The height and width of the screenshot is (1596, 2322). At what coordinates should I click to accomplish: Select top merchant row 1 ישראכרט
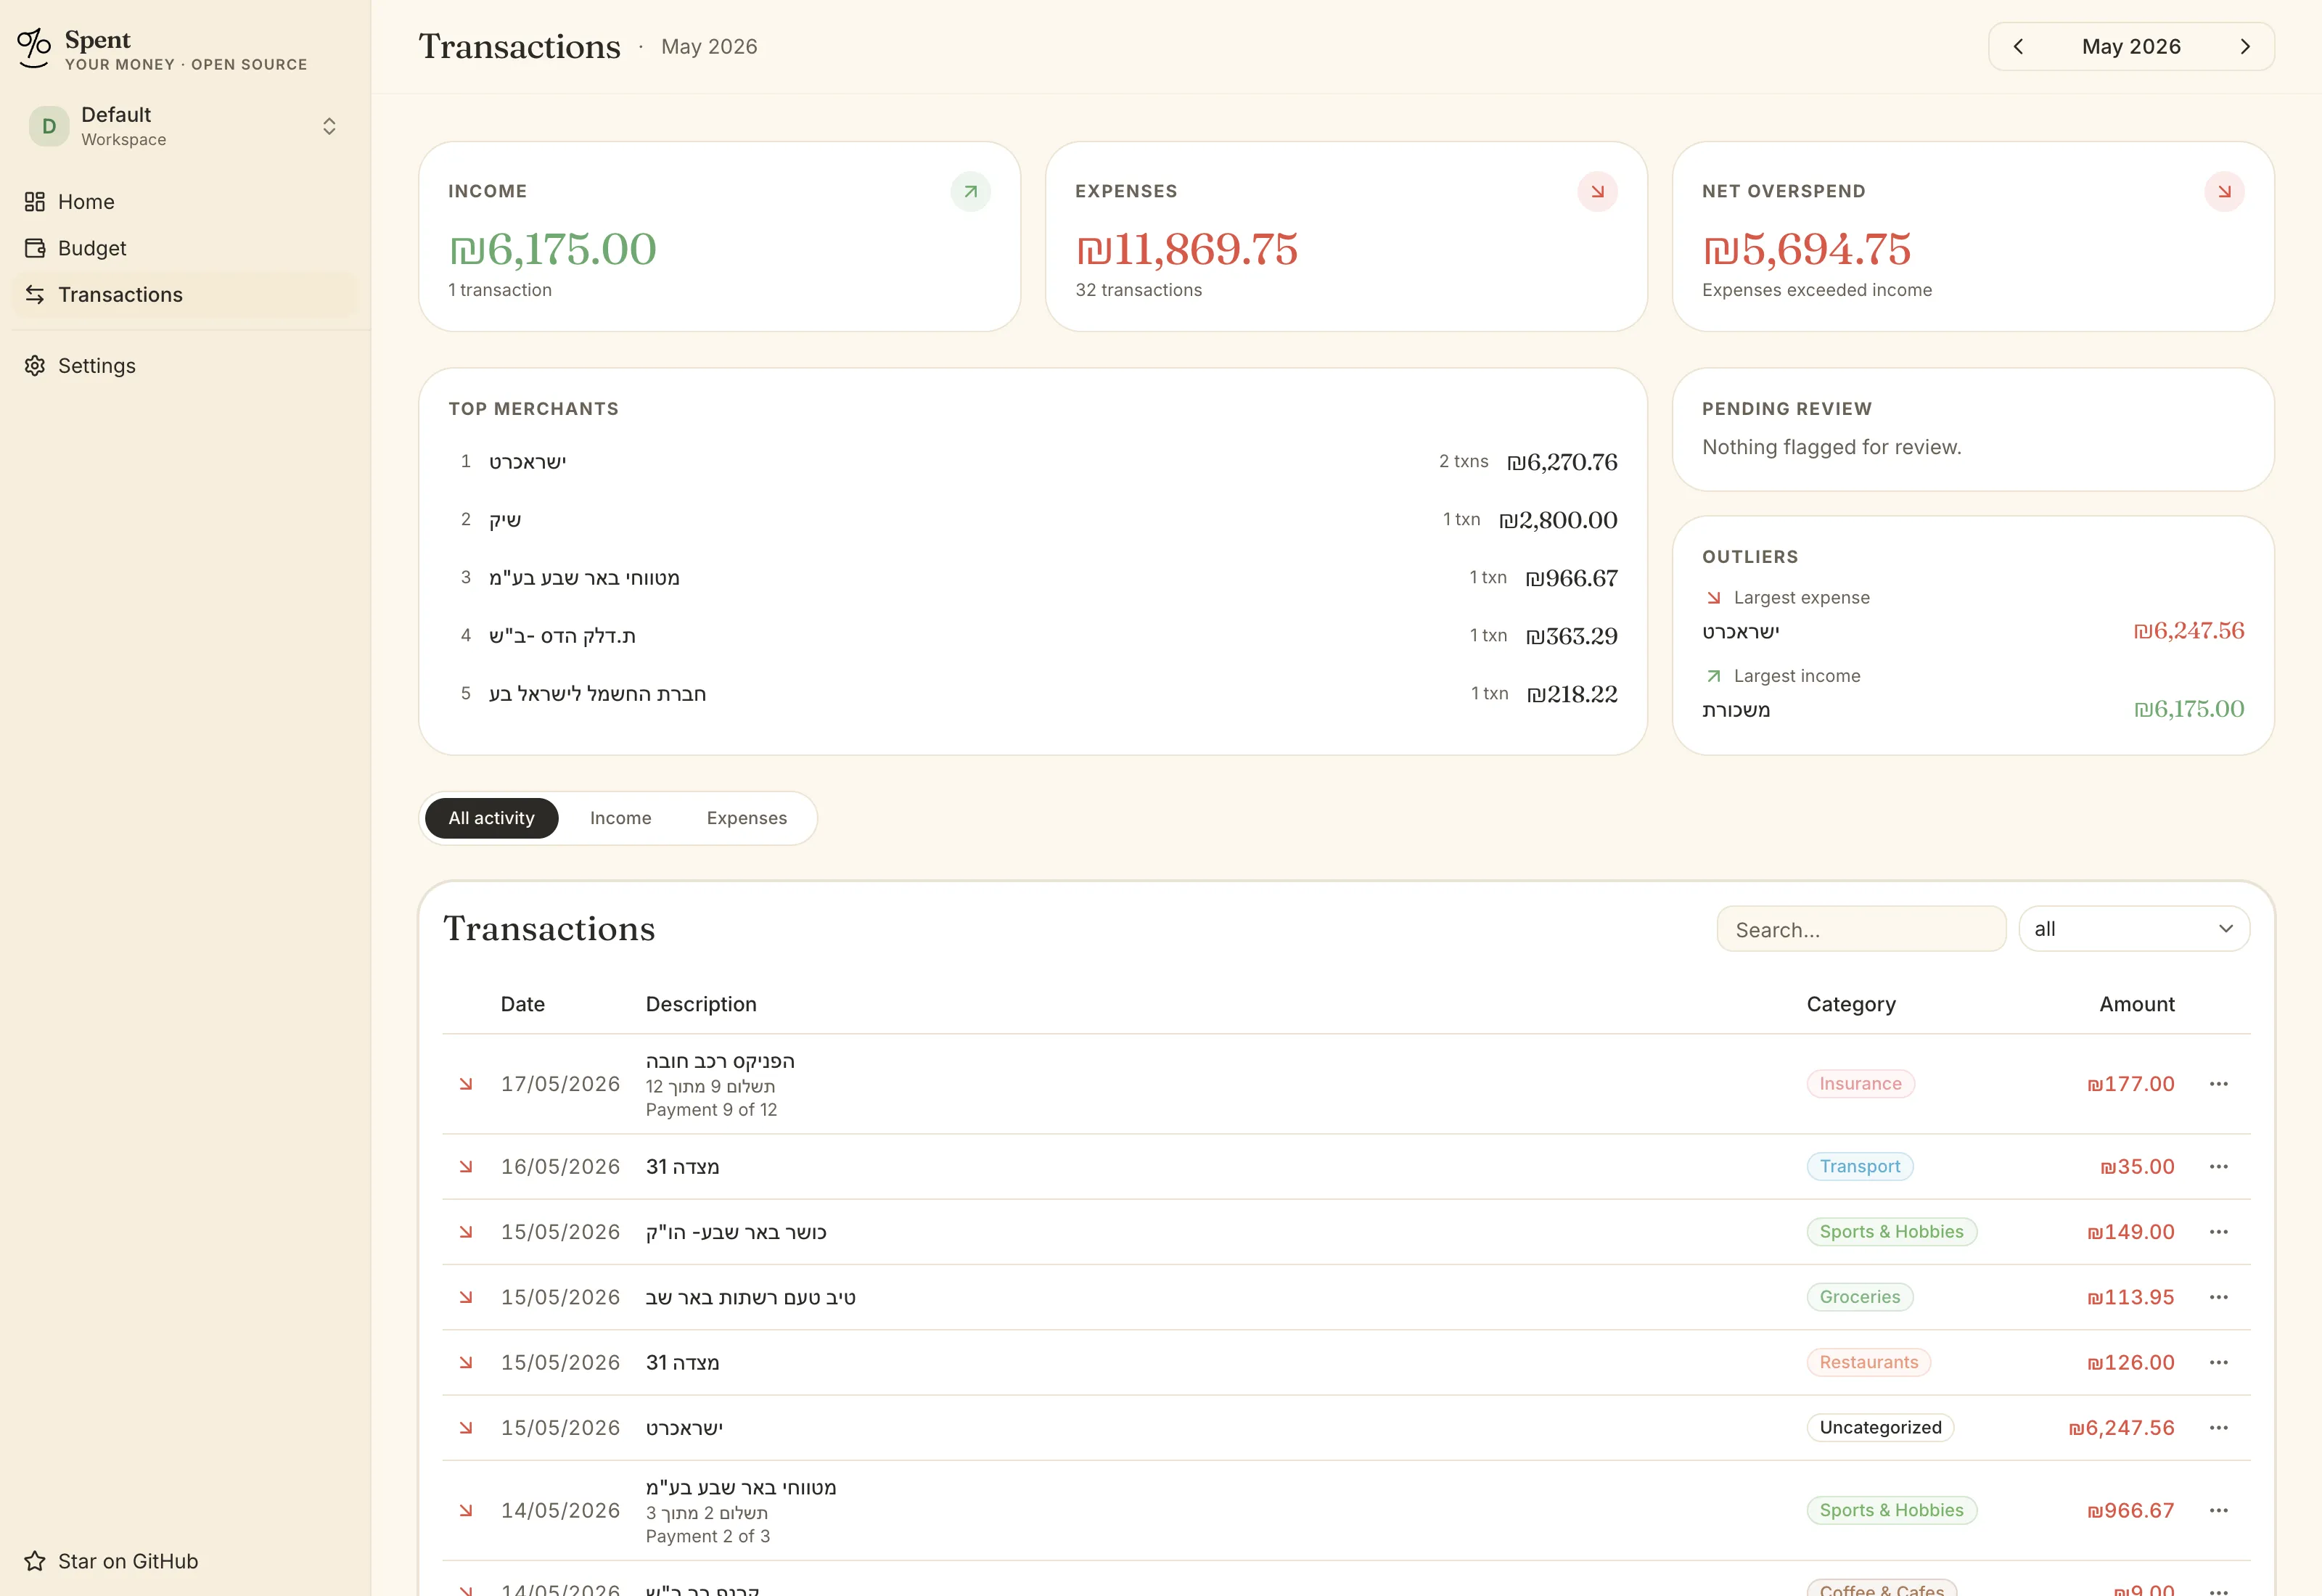(x=1032, y=462)
